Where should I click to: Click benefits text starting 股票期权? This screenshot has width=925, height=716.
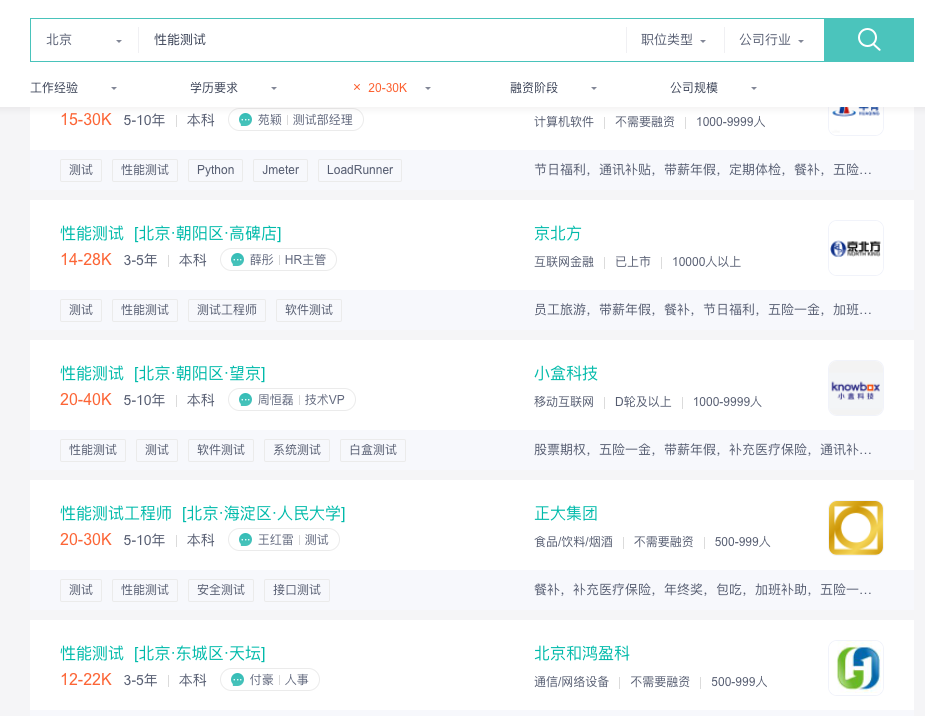click(x=703, y=449)
